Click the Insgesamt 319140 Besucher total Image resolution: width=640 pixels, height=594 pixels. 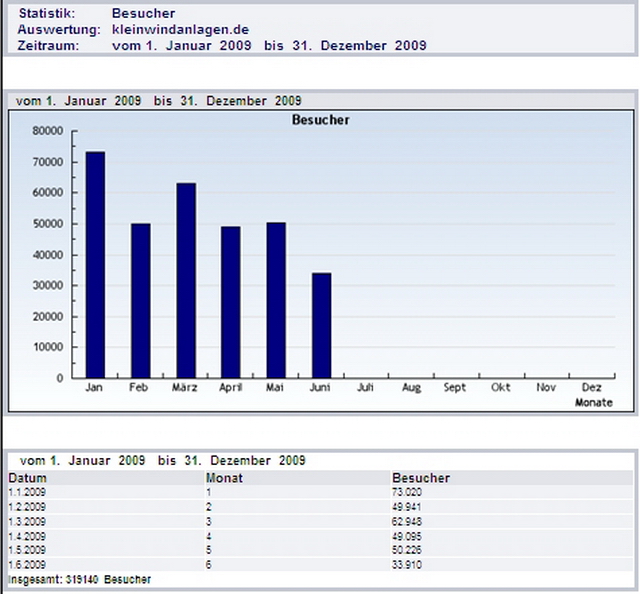[80, 580]
